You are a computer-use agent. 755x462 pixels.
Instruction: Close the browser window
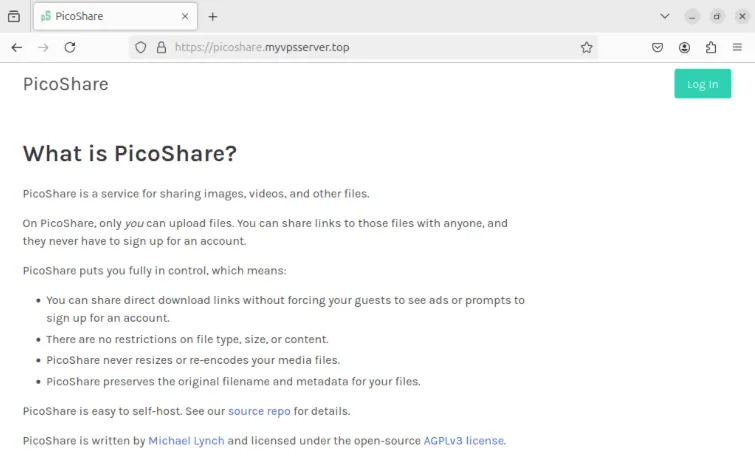742,16
